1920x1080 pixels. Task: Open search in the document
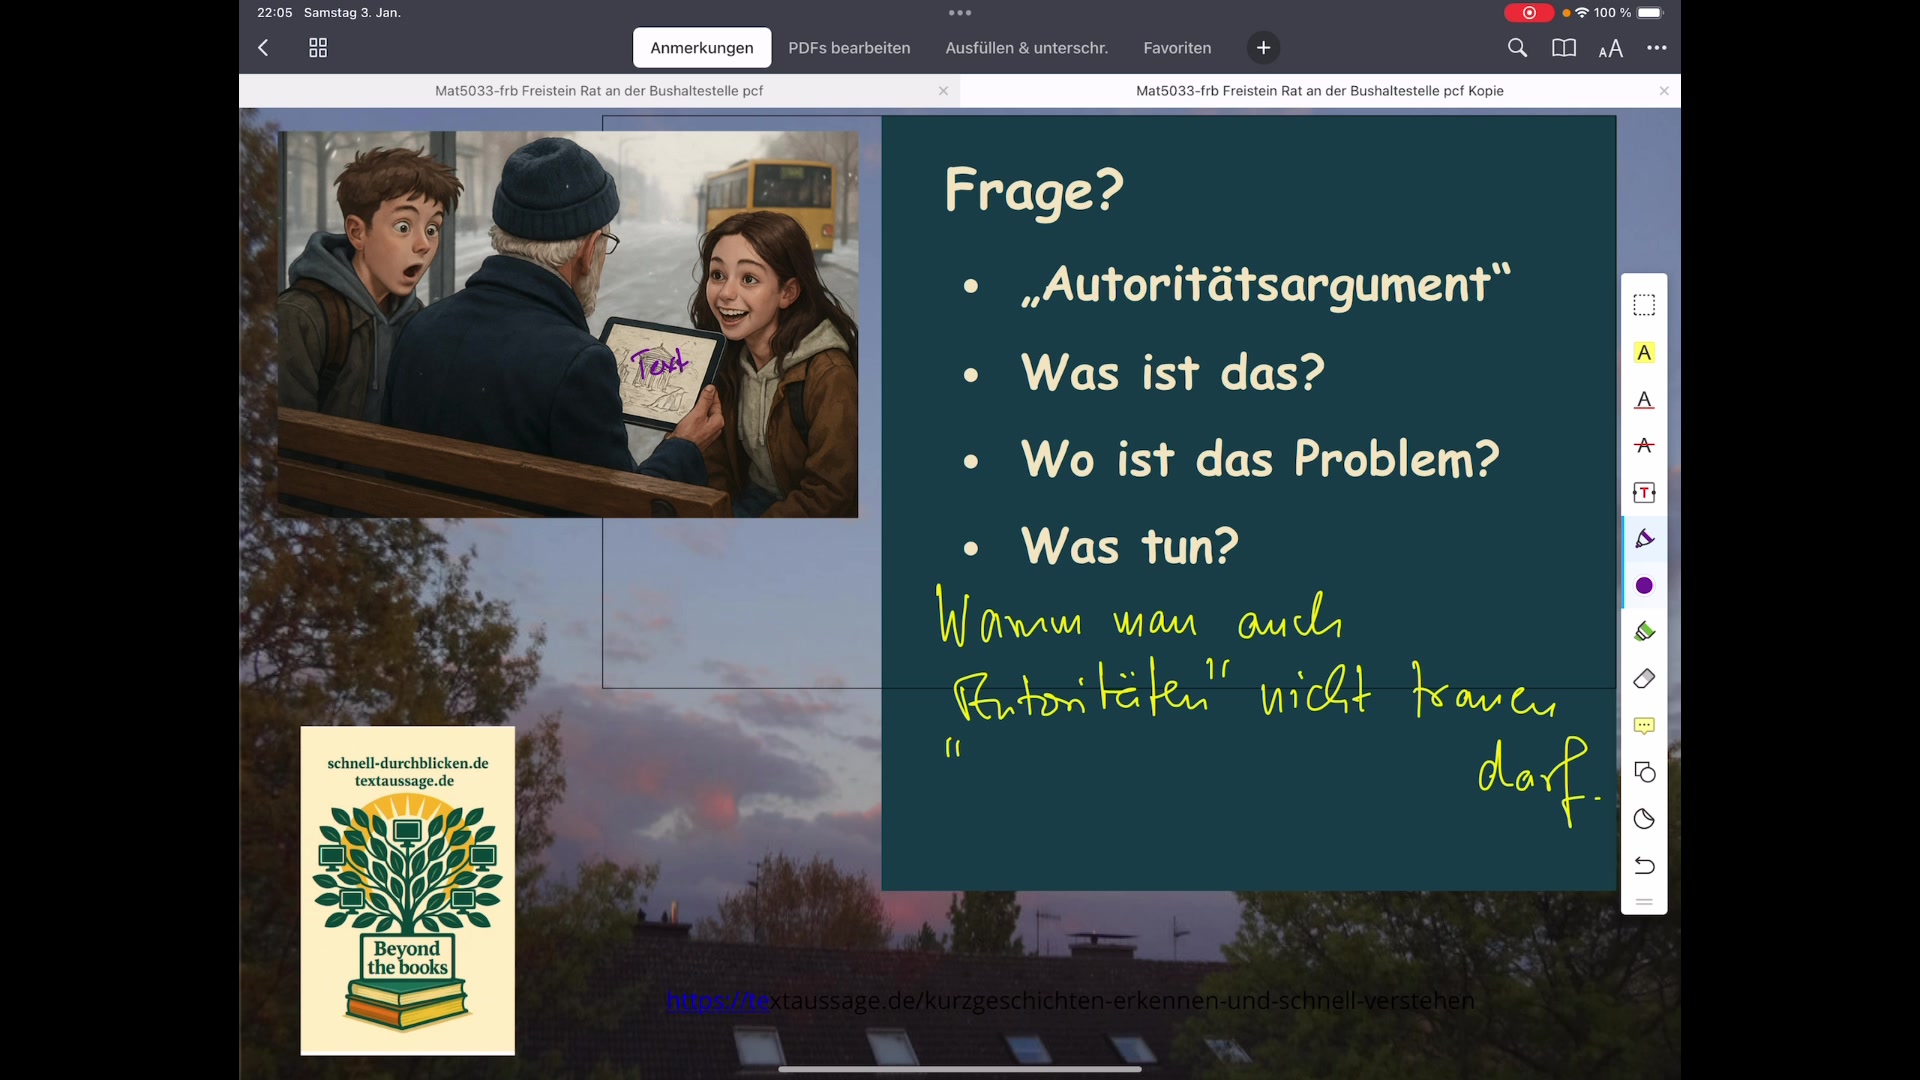click(1518, 47)
